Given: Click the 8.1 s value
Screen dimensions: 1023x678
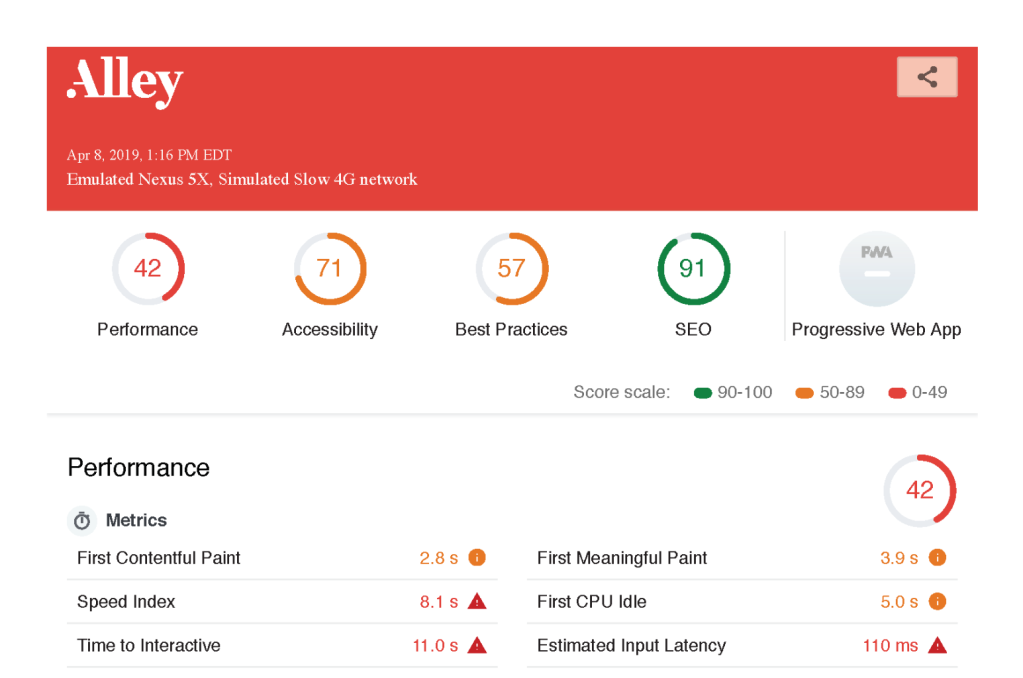Looking at the screenshot, I should 438,602.
